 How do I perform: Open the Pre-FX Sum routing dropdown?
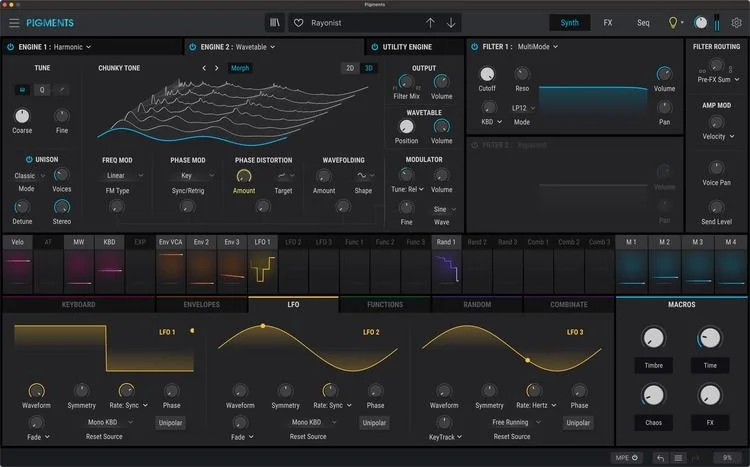coord(718,79)
